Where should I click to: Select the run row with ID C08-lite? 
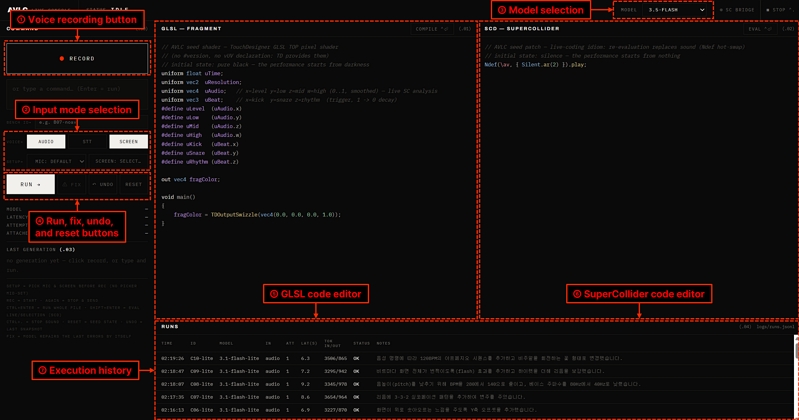pos(474,384)
